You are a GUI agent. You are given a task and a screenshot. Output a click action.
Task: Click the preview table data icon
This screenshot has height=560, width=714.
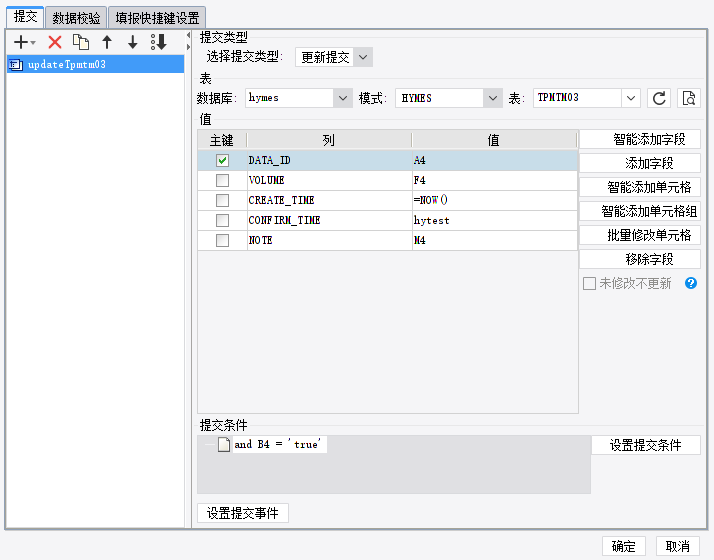click(688, 98)
